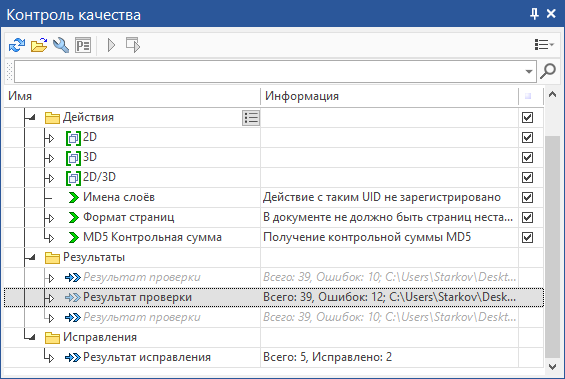Click the scrollbar up arrow
The height and width of the screenshot is (379, 565).
[x=552, y=95]
